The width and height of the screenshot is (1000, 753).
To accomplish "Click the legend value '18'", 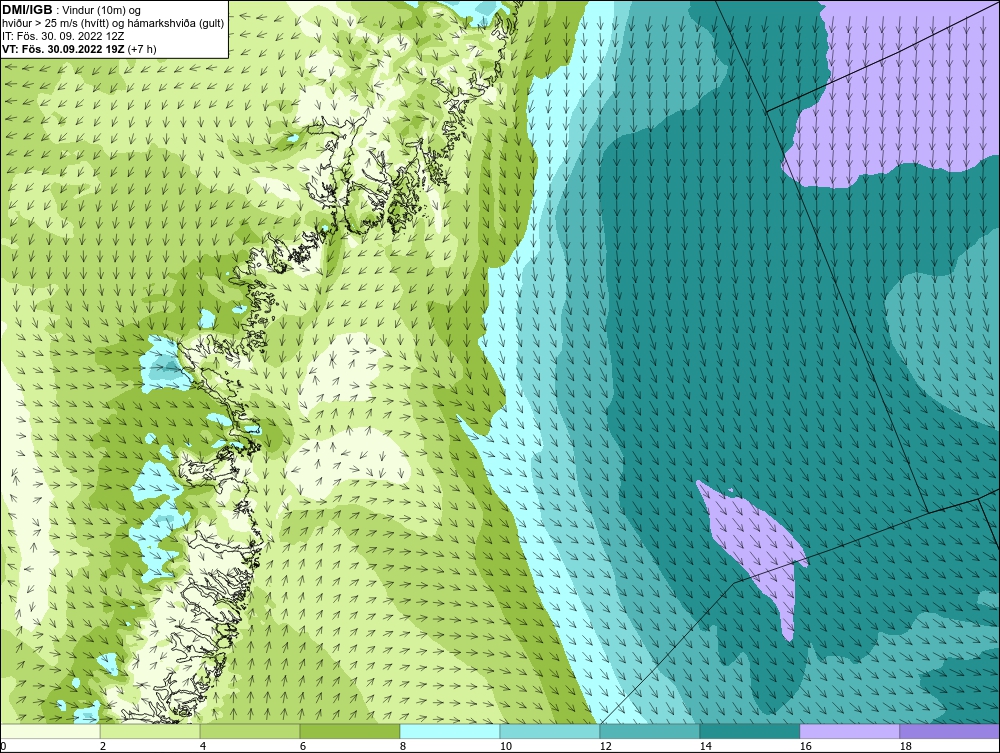I will click(905, 746).
